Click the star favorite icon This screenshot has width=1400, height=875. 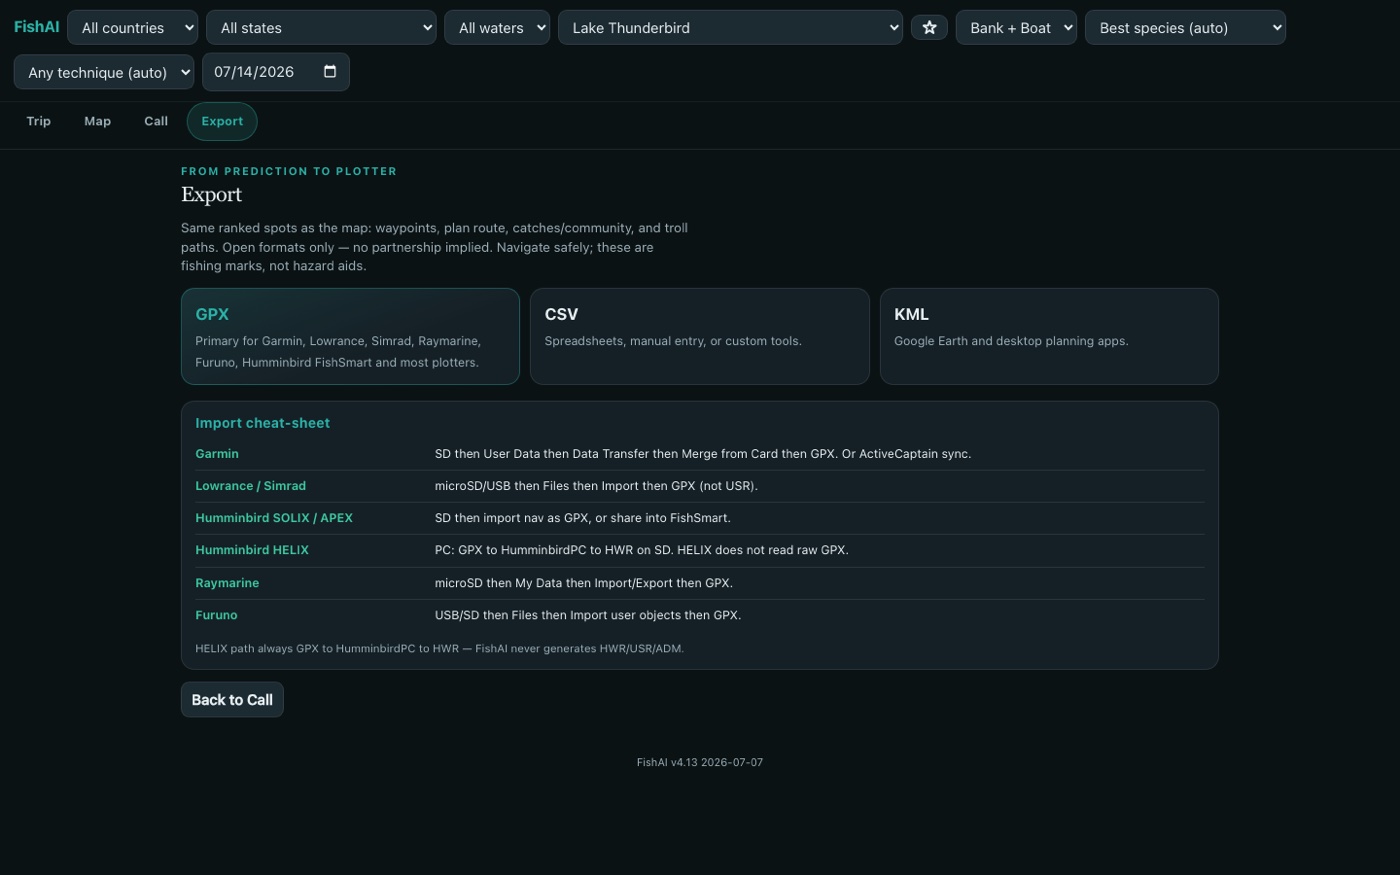coord(929,28)
